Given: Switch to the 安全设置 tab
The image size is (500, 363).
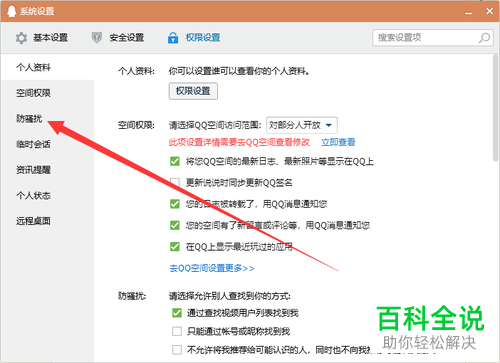Looking at the screenshot, I should tap(118, 38).
